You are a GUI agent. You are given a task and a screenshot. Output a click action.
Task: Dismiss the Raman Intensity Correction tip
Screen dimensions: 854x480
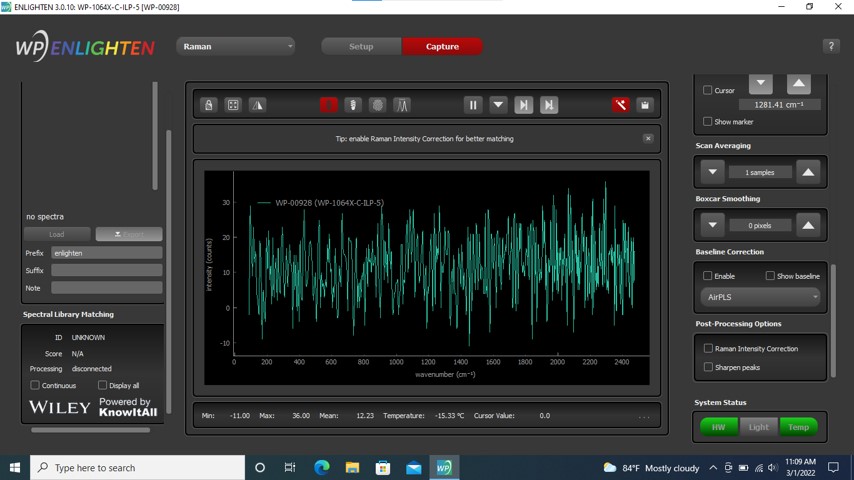click(x=648, y=139)
